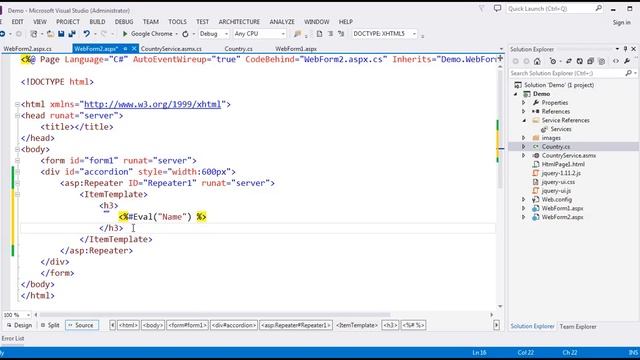Select CountryService.asmx in Solution Explorer

click(569, 156)
